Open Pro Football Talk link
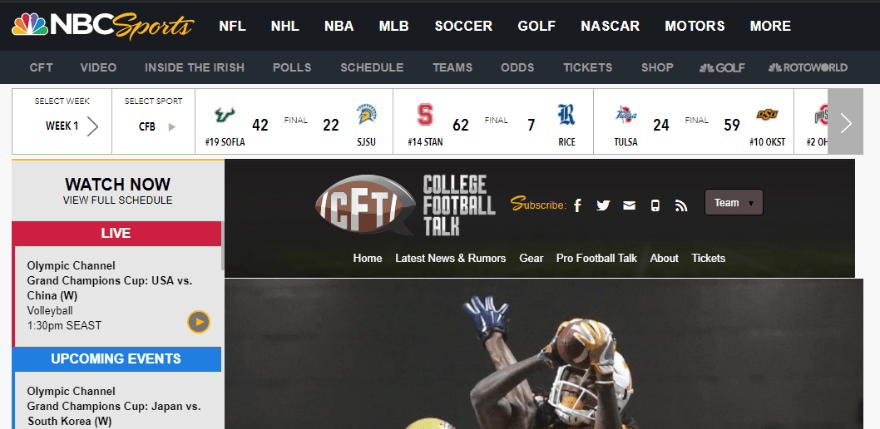 (597, 258)
